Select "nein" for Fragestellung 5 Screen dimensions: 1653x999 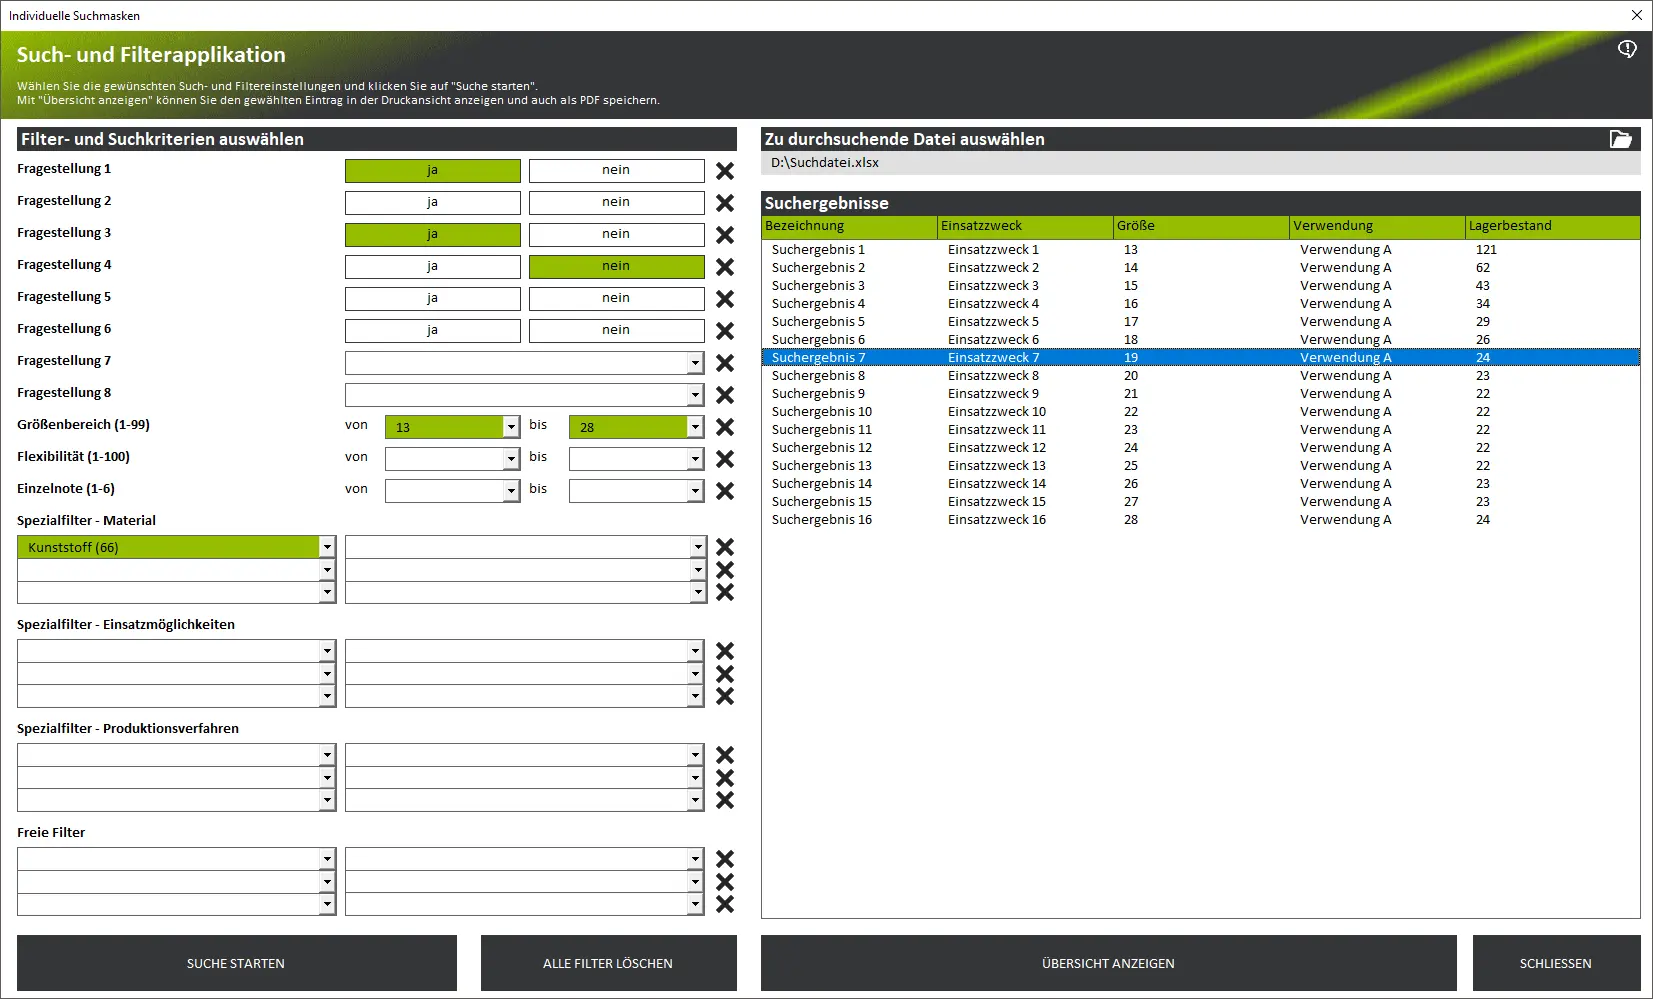point(616,299)
